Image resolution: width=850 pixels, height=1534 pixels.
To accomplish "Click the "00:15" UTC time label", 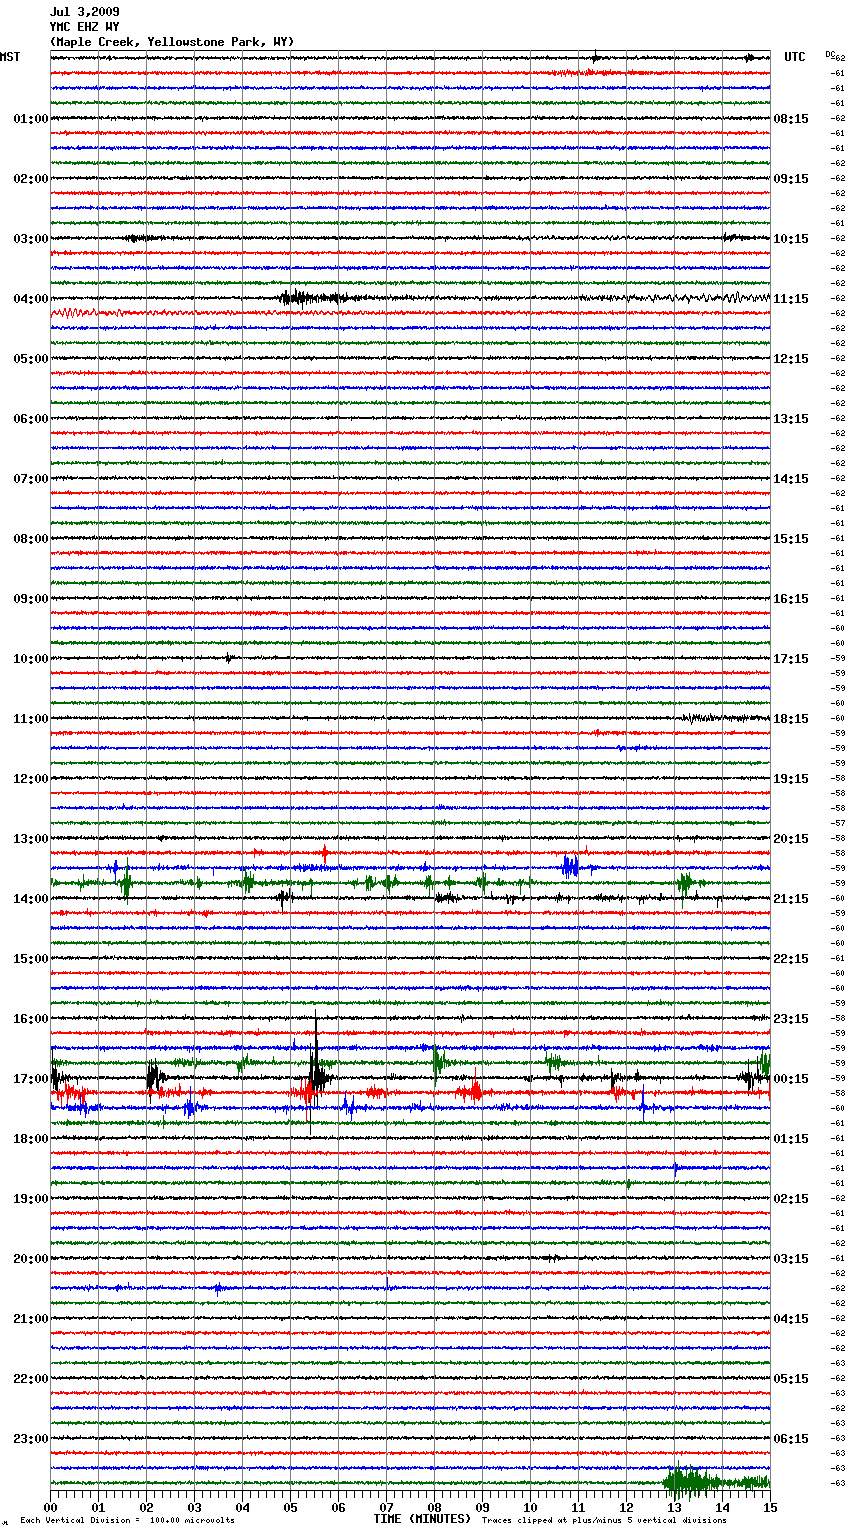I will [791, 1079].
